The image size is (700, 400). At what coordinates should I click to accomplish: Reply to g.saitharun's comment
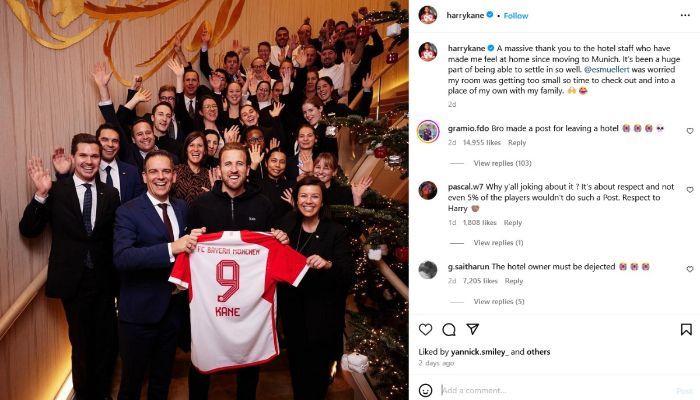click(514, 281)
